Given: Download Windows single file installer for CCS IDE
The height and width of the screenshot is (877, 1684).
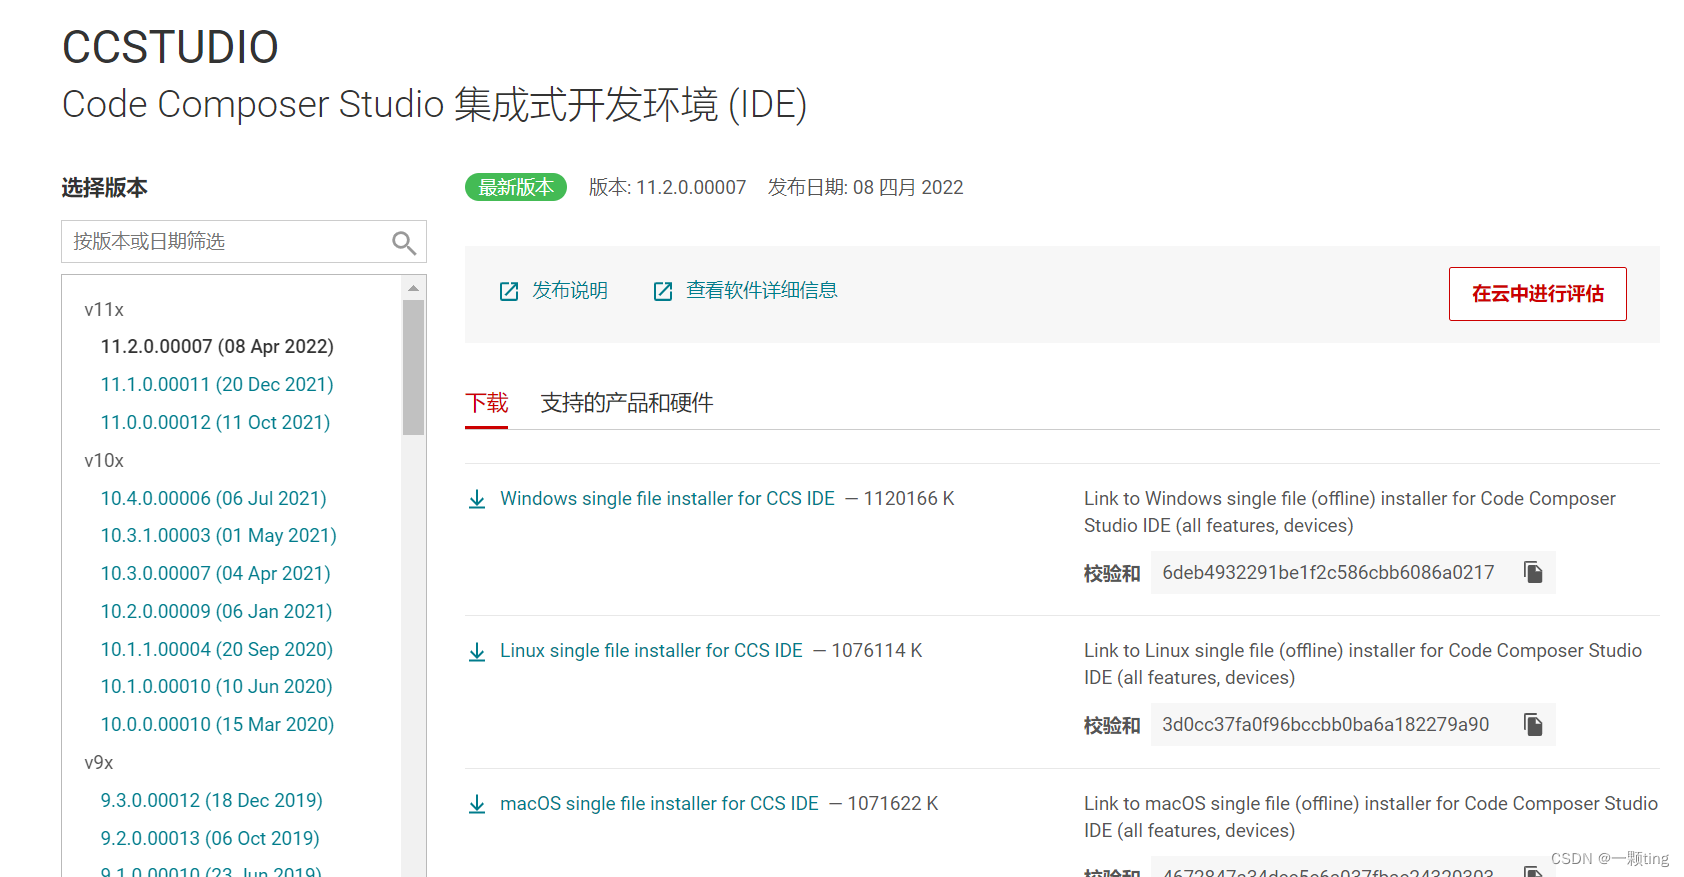Looking at the screenshot, I should 667,498.
